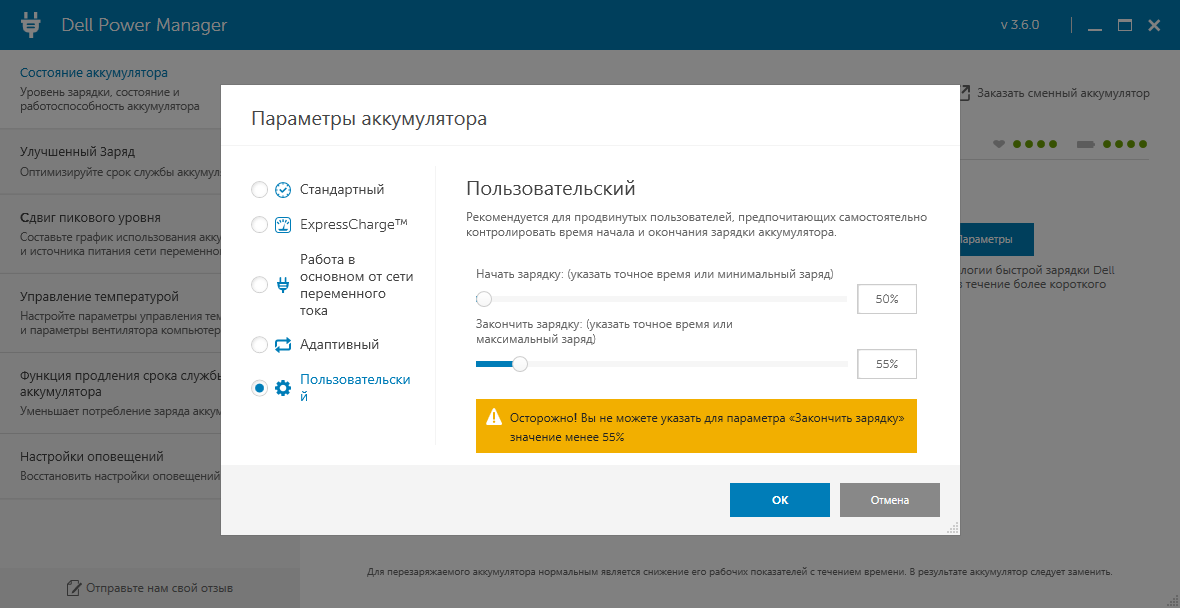The image size is (1180, 608).
Task: Click the yellow warning message text
Action: 707,427
